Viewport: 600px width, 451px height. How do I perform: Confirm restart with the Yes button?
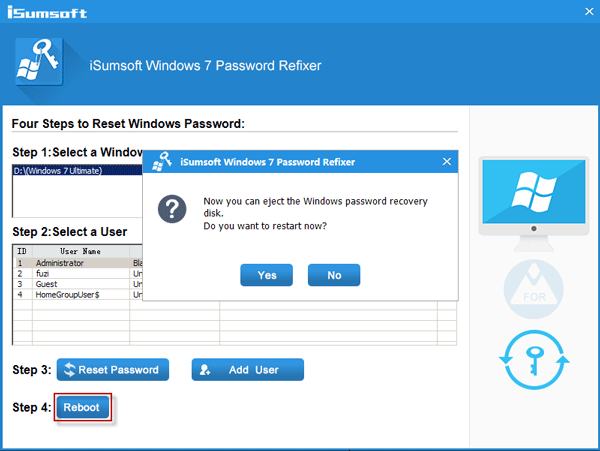pyautogui.click(x=266, y=275)
